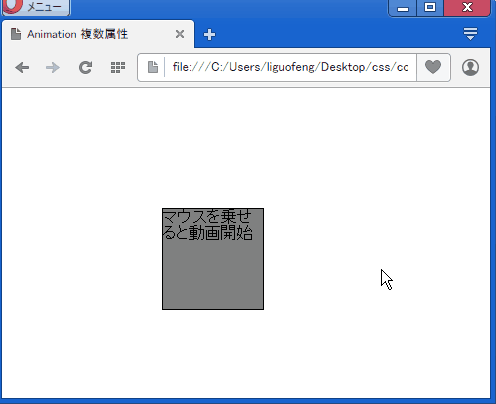Close the Animation 複数属性 tab
This screenshot has height=404, width=496.
click(180, 34)
